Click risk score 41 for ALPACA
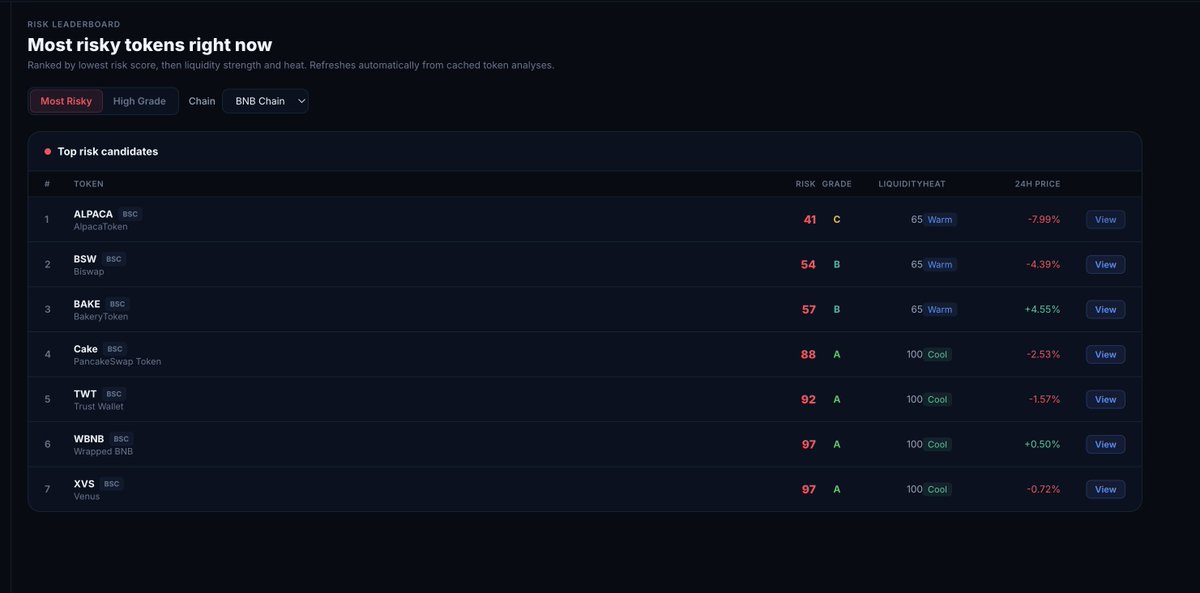This screenshot has height=593, width=1200. [809, 220]
